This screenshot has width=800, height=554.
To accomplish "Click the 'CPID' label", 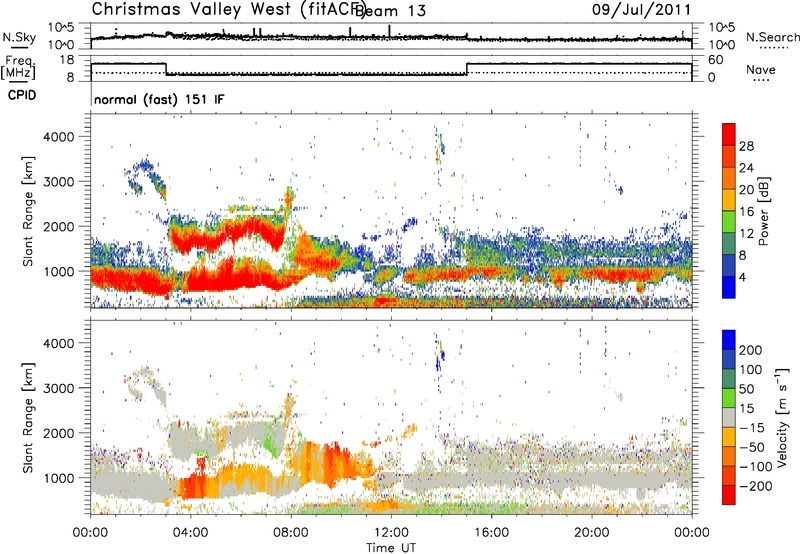I will pos(22,95).
